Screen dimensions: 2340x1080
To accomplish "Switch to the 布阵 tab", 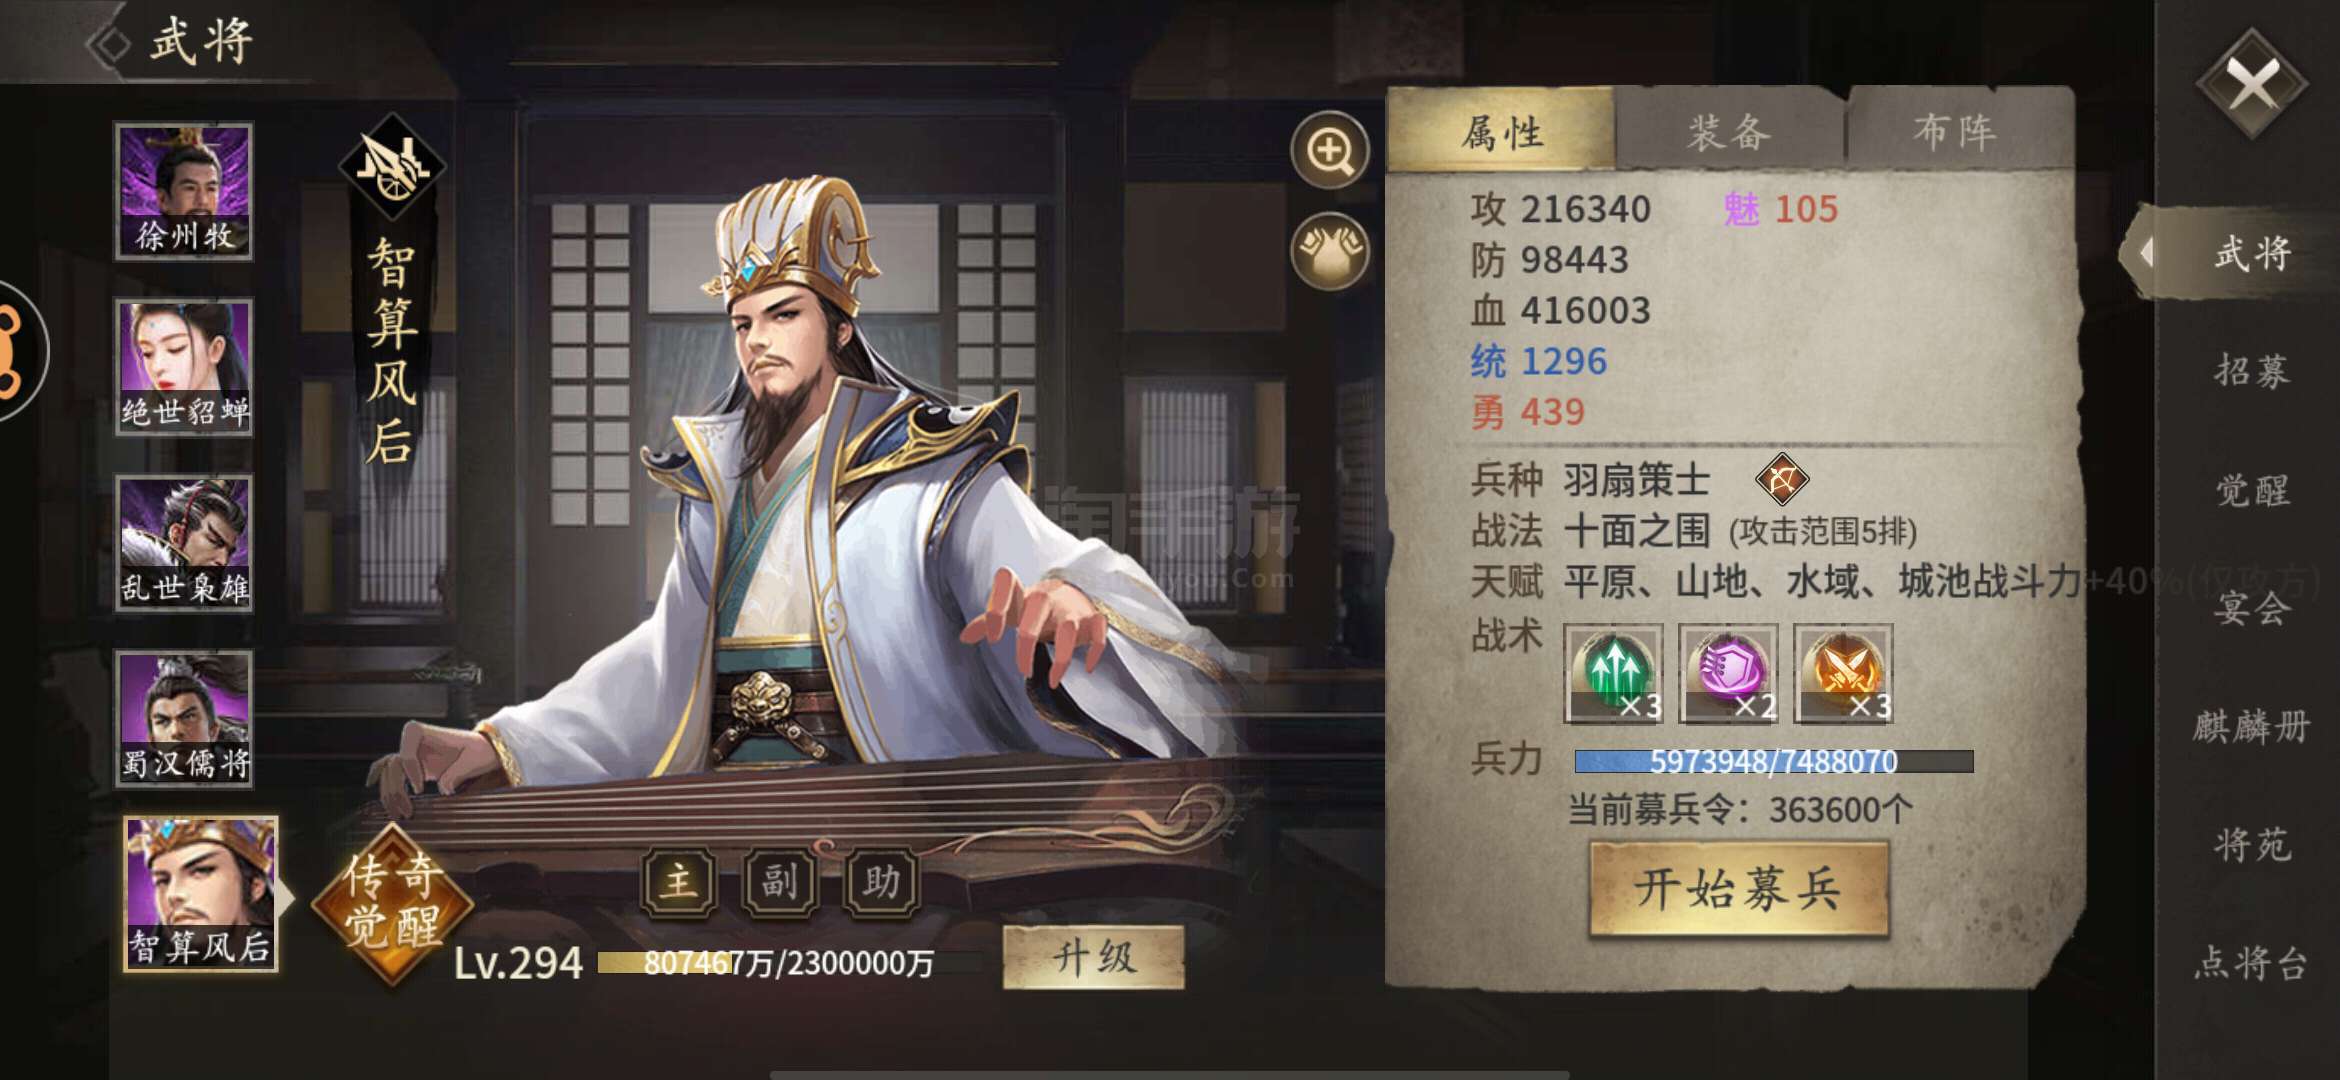I will [1957, 131].
